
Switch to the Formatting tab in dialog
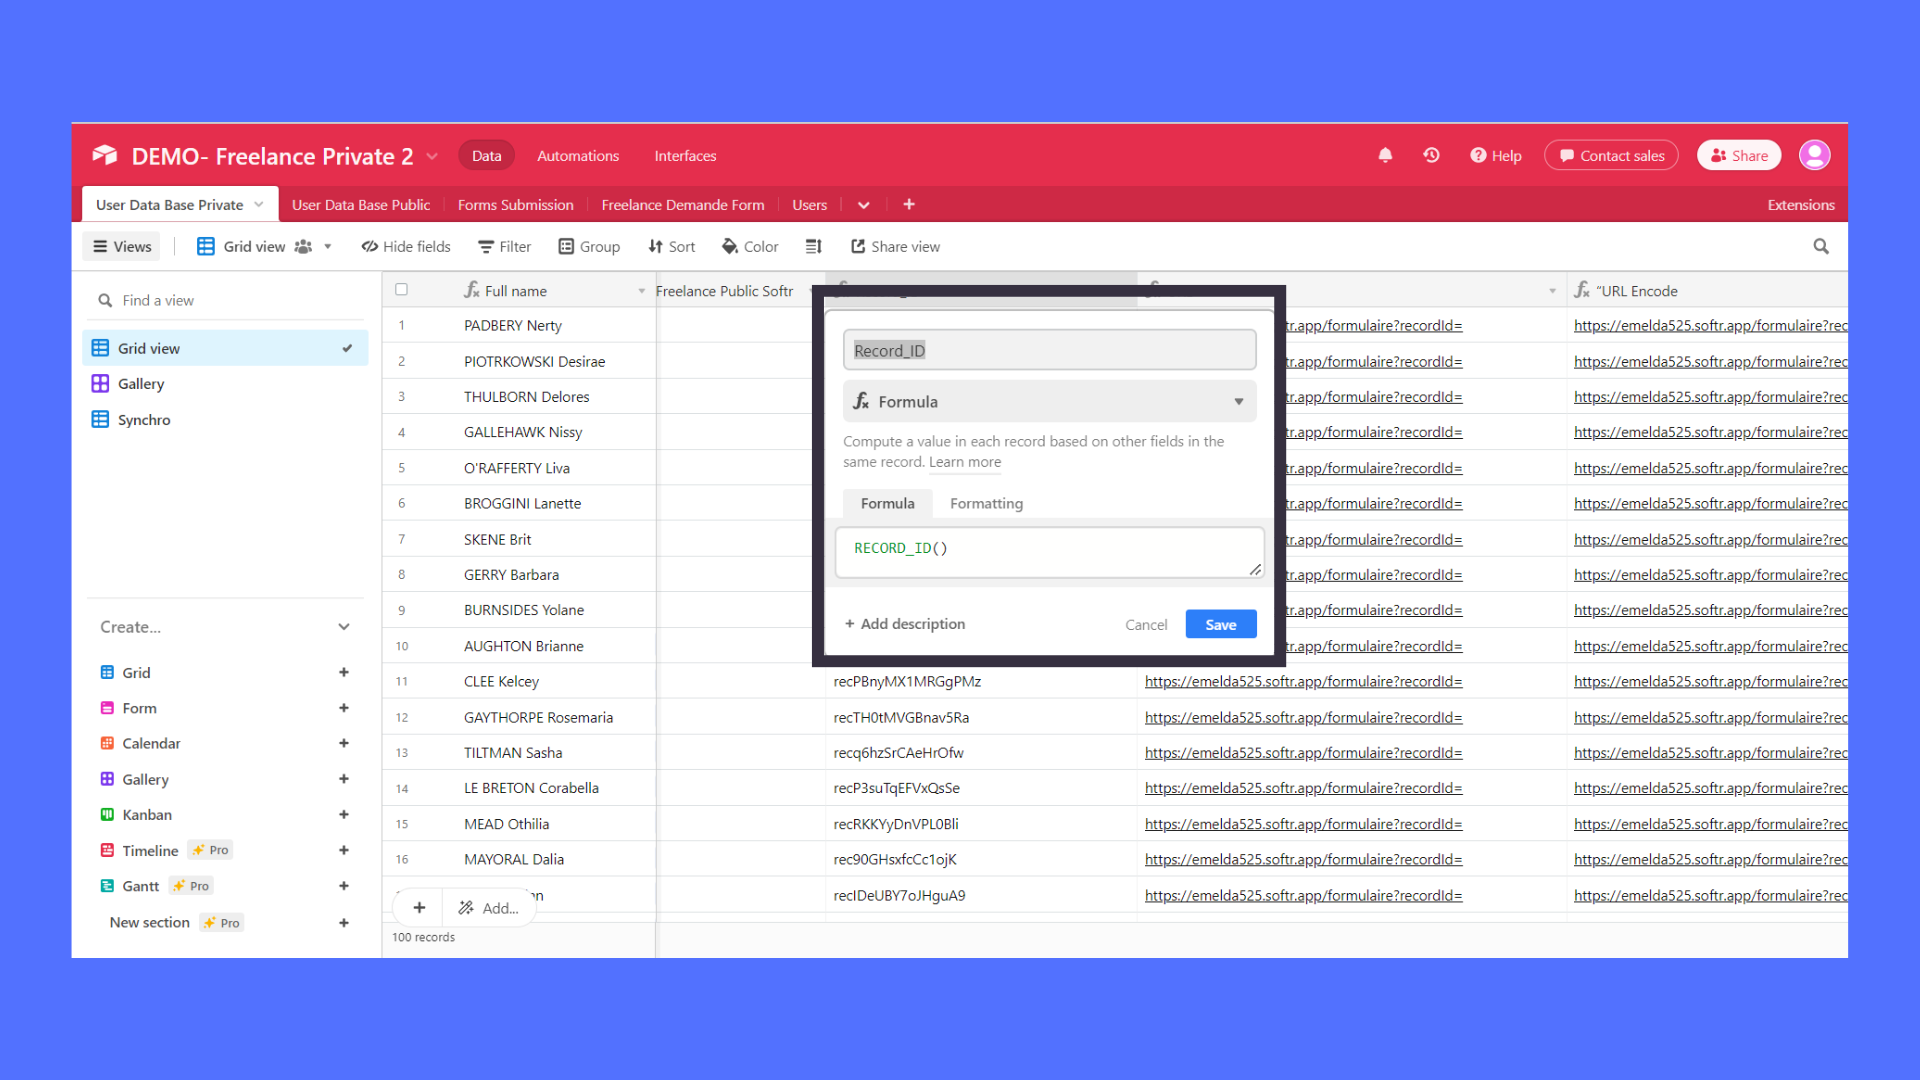point(986,502)
